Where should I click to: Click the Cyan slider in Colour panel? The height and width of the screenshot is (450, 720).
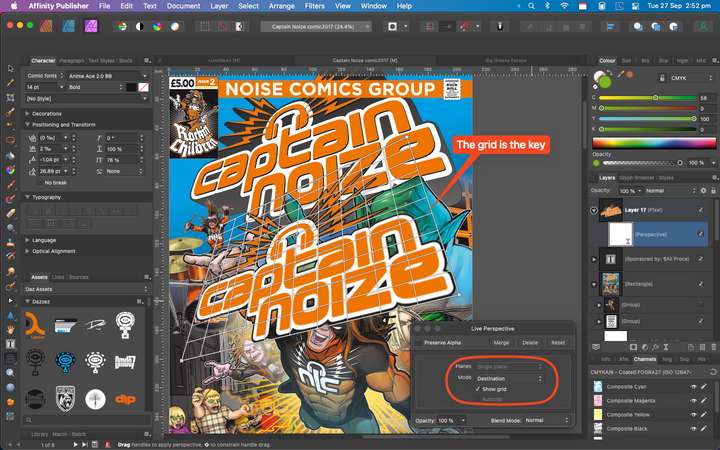point(647,98)
